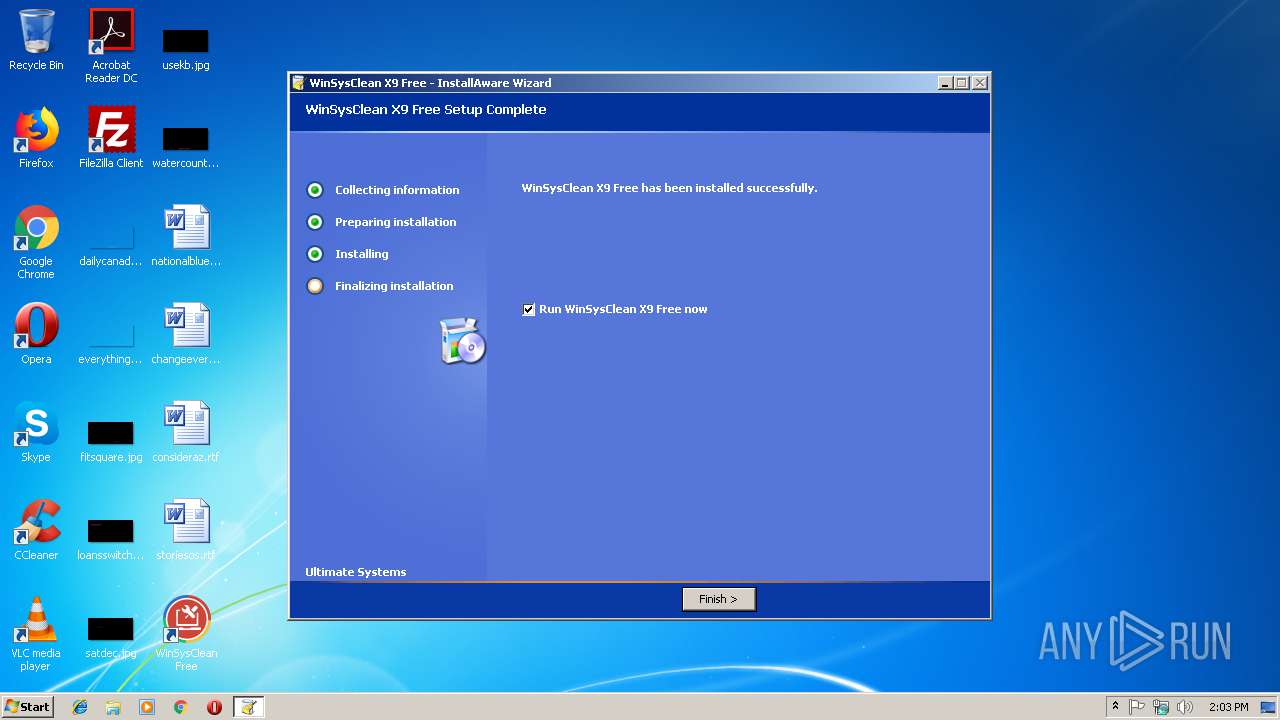The image size is (1280, 720).
Task: Click the installer title bar icon
Action: (298, 83)
